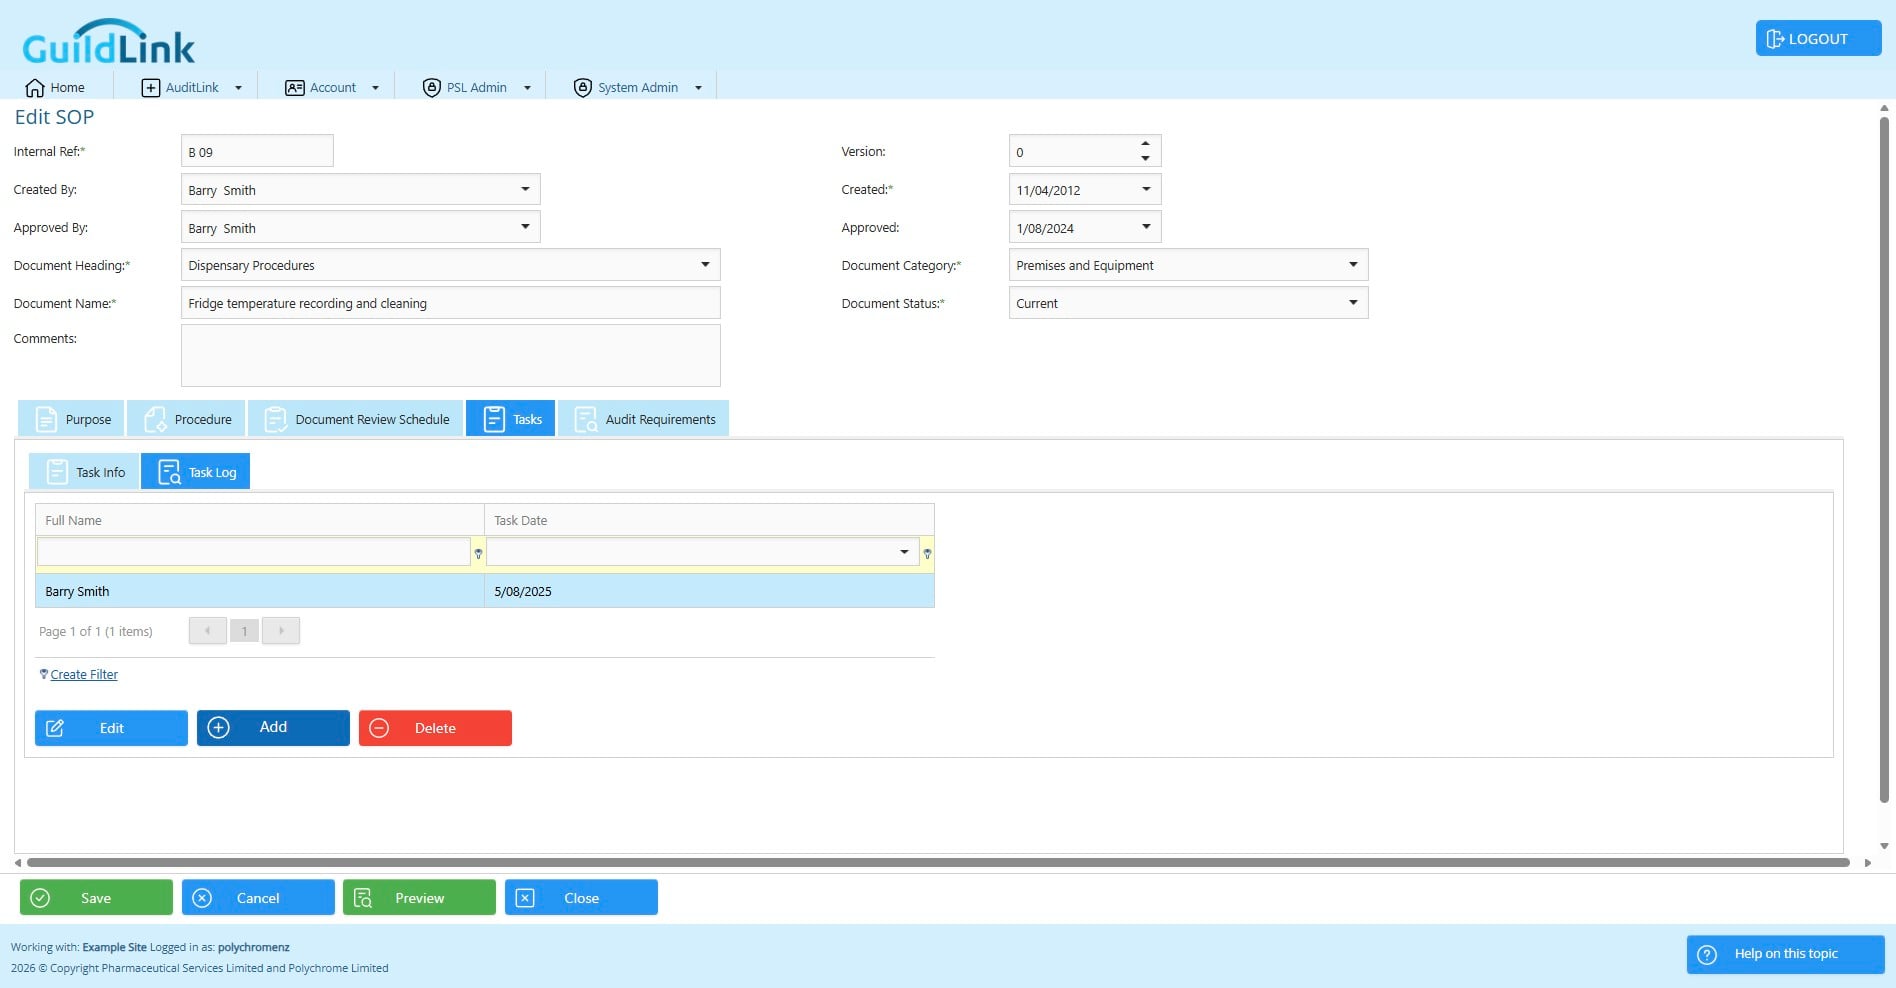Click the AuditLink plus-box icon
Screen dimensions: 1896x988
pyautogui.click(x=151, y=88)
